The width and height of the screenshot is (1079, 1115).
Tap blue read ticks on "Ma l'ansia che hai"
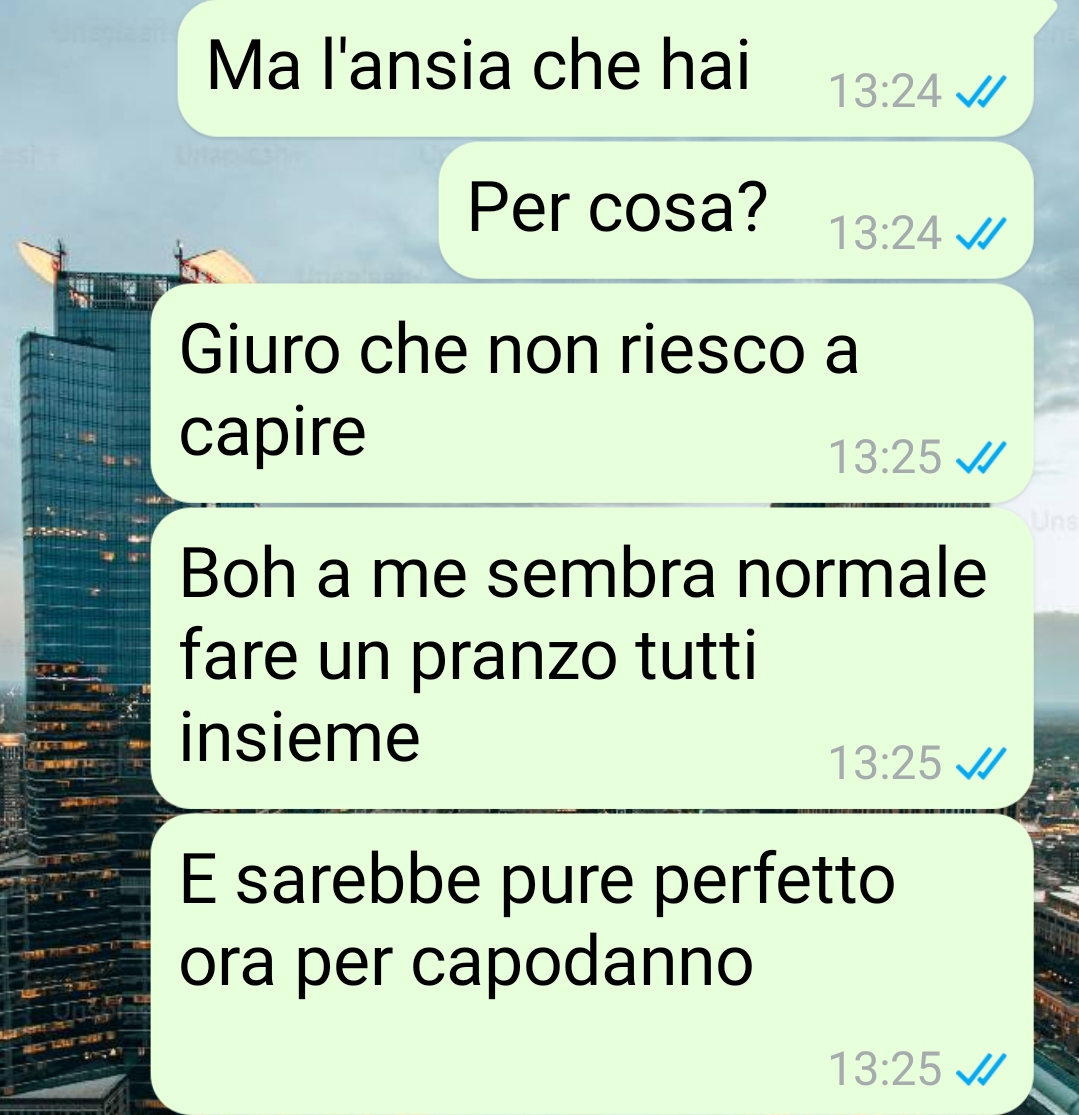(x=981, y=92)
